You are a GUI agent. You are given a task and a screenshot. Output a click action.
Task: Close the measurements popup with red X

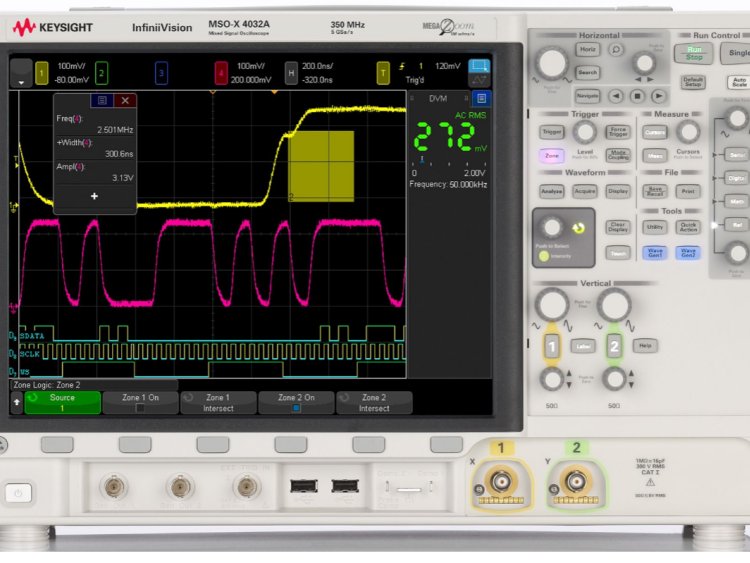pos(125,100)
